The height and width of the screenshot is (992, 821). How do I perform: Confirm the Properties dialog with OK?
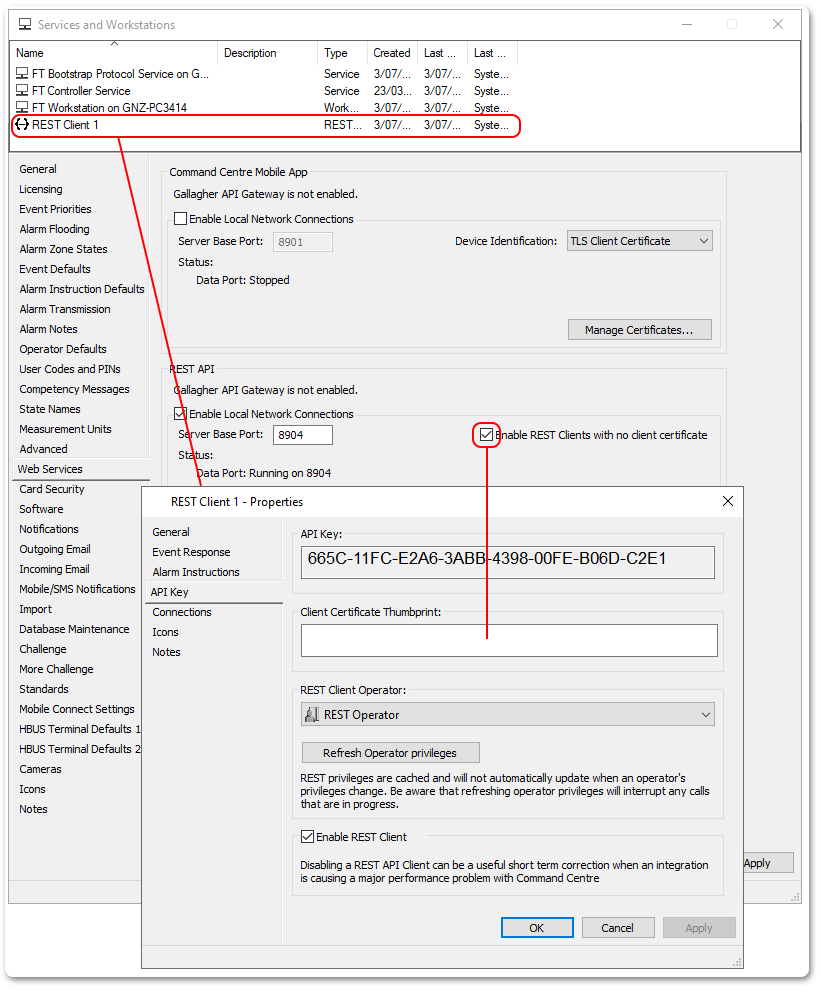click(x=537, y=928)
